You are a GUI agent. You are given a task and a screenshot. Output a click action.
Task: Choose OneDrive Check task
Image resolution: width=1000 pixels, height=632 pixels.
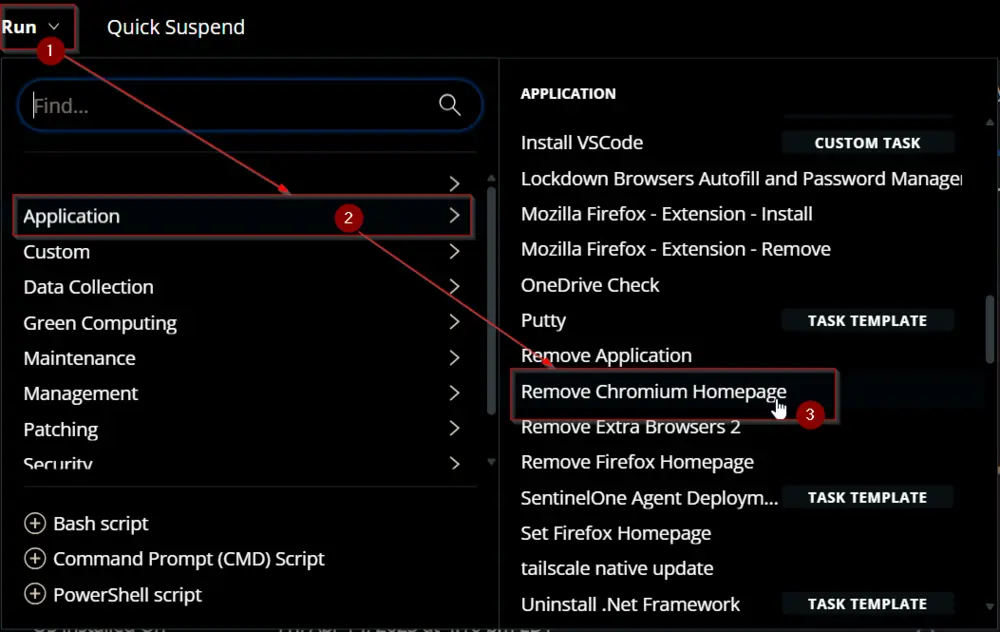pyautogui.click(x=590, y=285)
